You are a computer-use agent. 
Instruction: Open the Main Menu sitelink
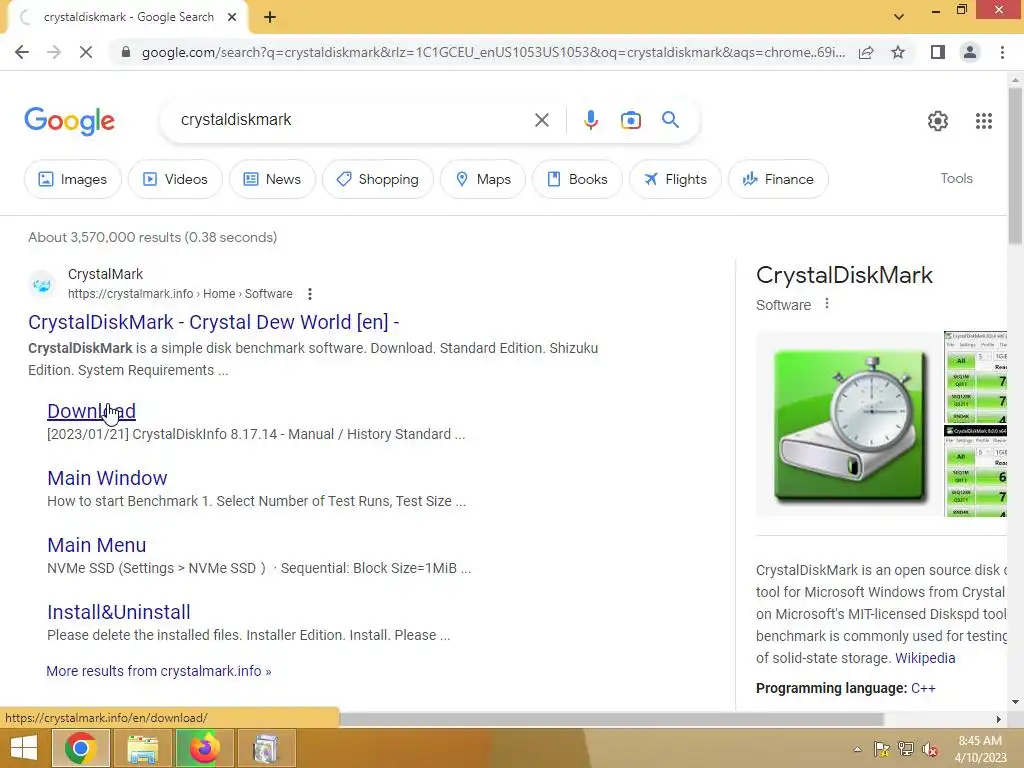[x=97, y=545]
